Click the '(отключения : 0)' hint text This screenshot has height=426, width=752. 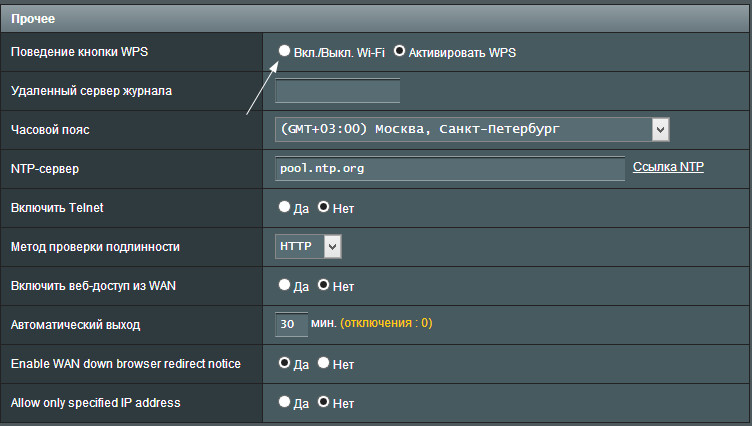point(386,324)
